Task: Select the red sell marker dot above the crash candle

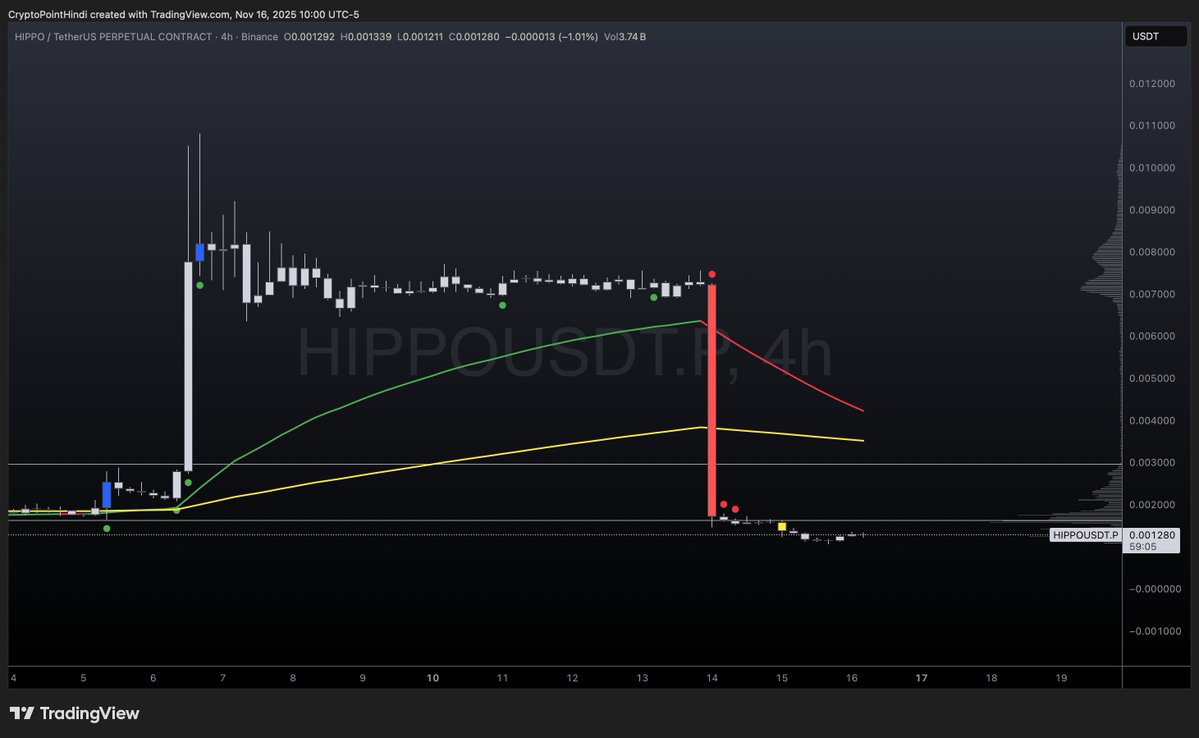Action: [712, 273]
